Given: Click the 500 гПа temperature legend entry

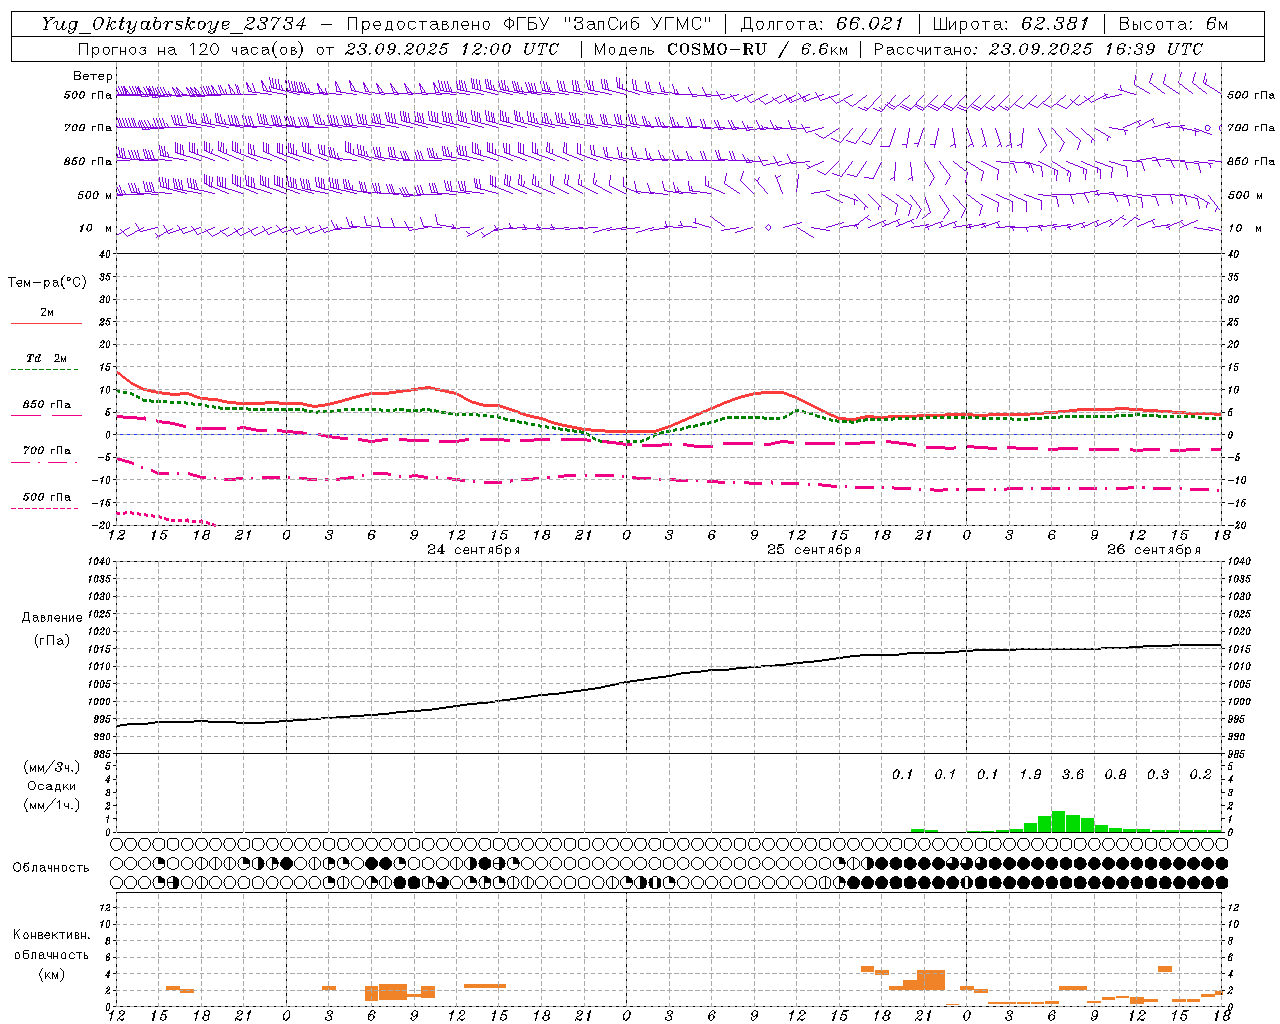Looking at the screenshot, I should pos(46,497).
